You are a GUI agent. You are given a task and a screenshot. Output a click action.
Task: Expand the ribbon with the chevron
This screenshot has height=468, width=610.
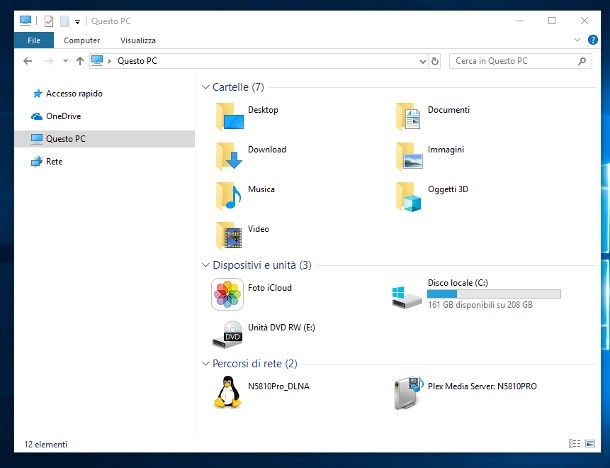[x=577, y=40]
